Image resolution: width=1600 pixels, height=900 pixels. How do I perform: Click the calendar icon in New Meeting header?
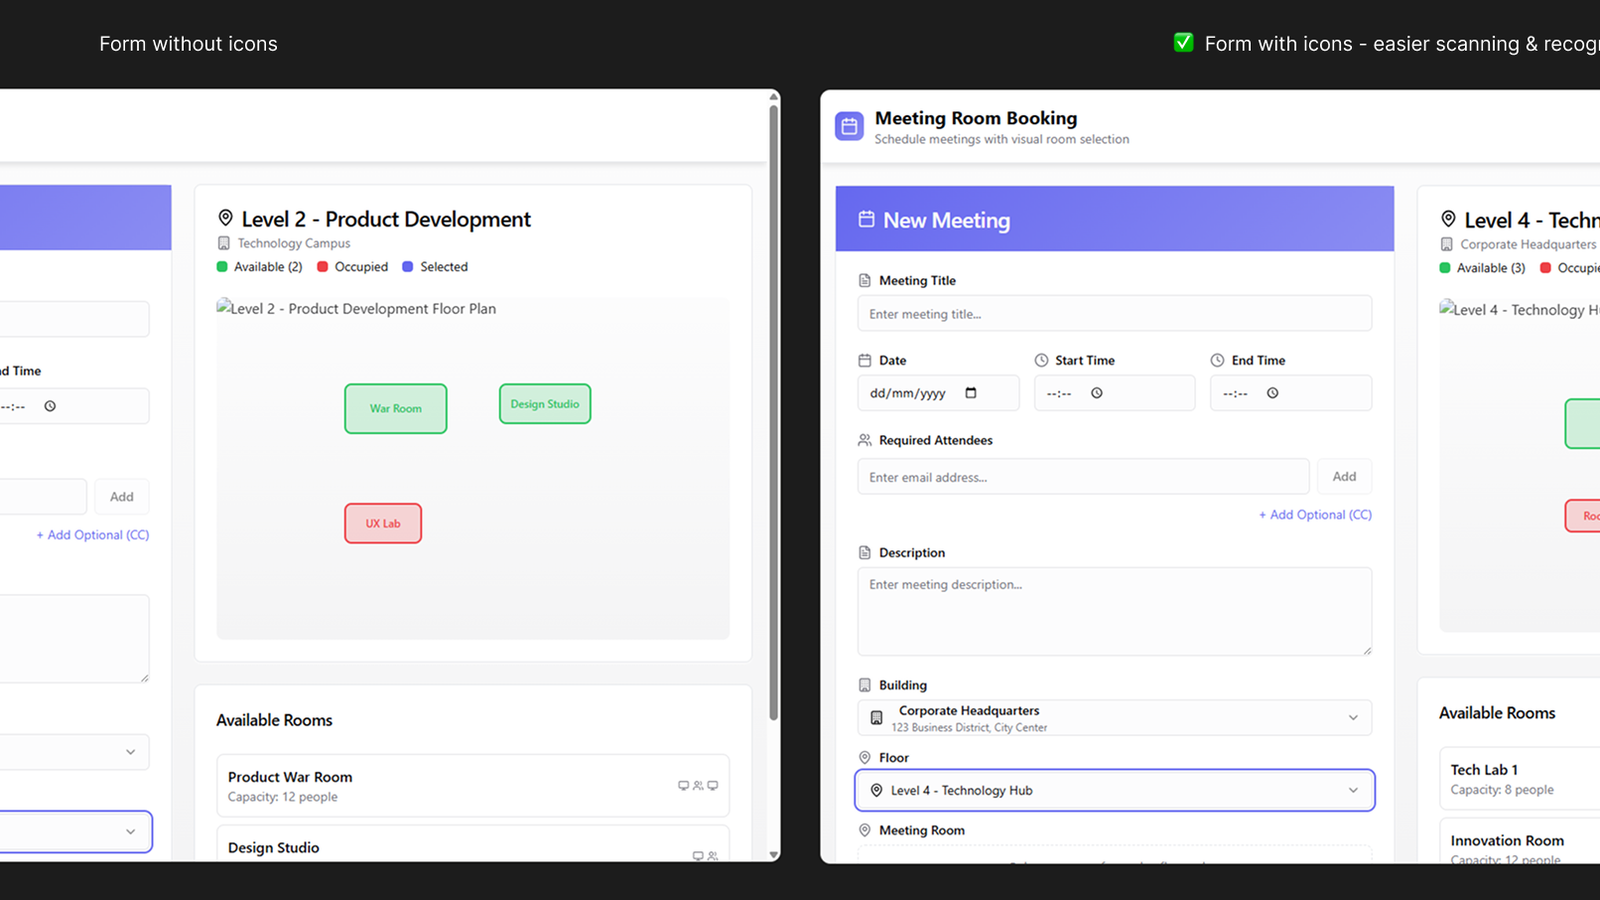(x=866, y=219)
